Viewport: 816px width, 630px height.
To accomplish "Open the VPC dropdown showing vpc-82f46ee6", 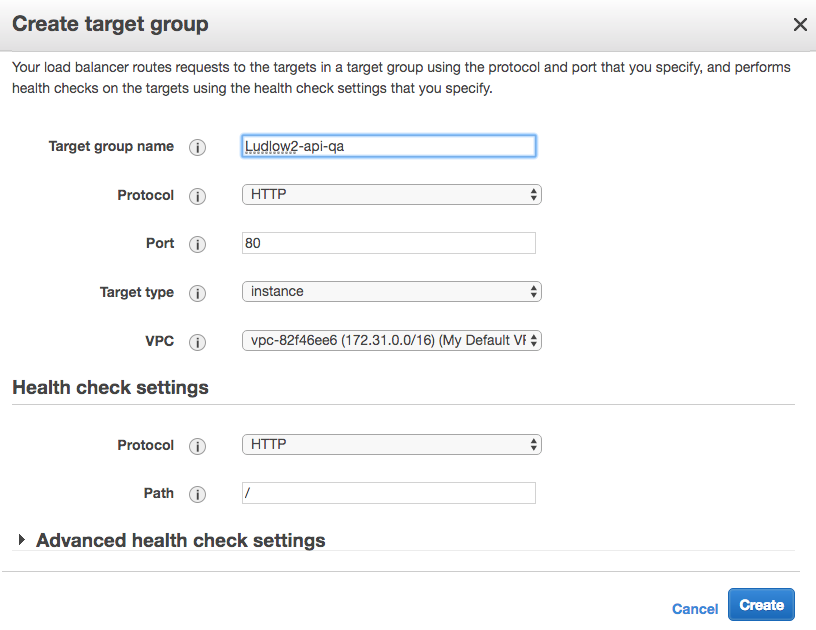I will point(390,340).
